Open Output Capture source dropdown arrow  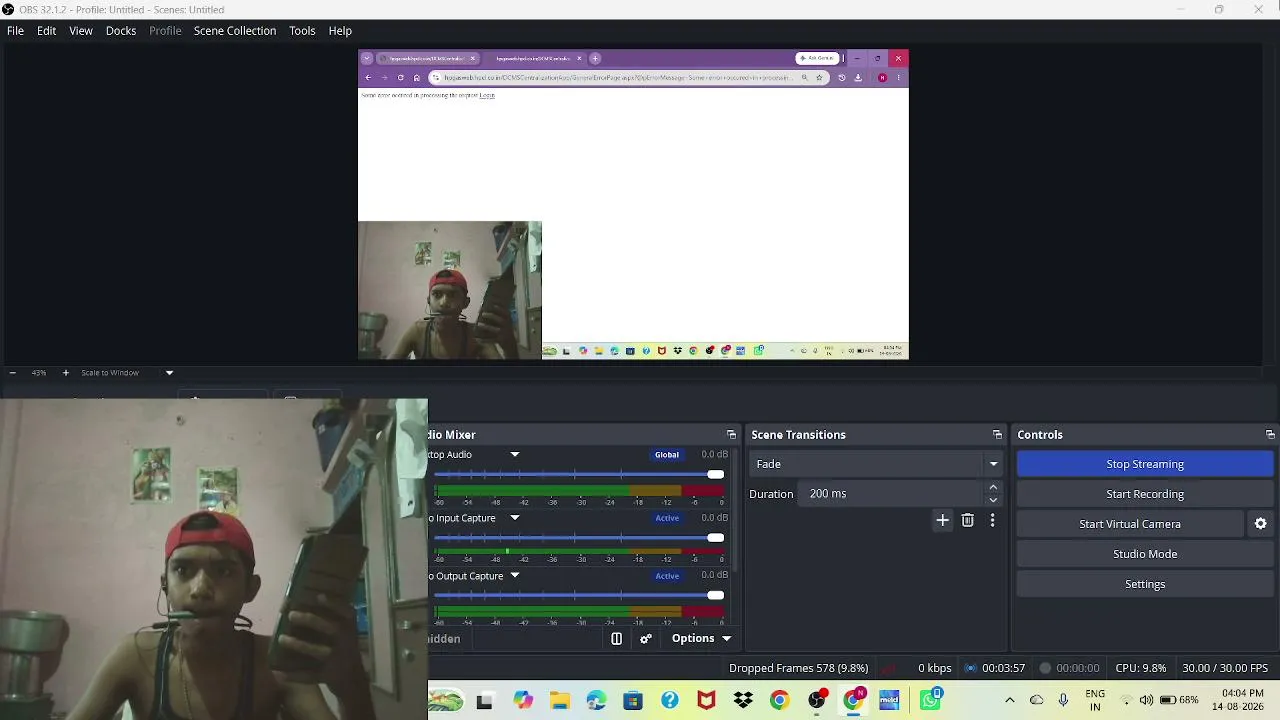tap(515, 576)
